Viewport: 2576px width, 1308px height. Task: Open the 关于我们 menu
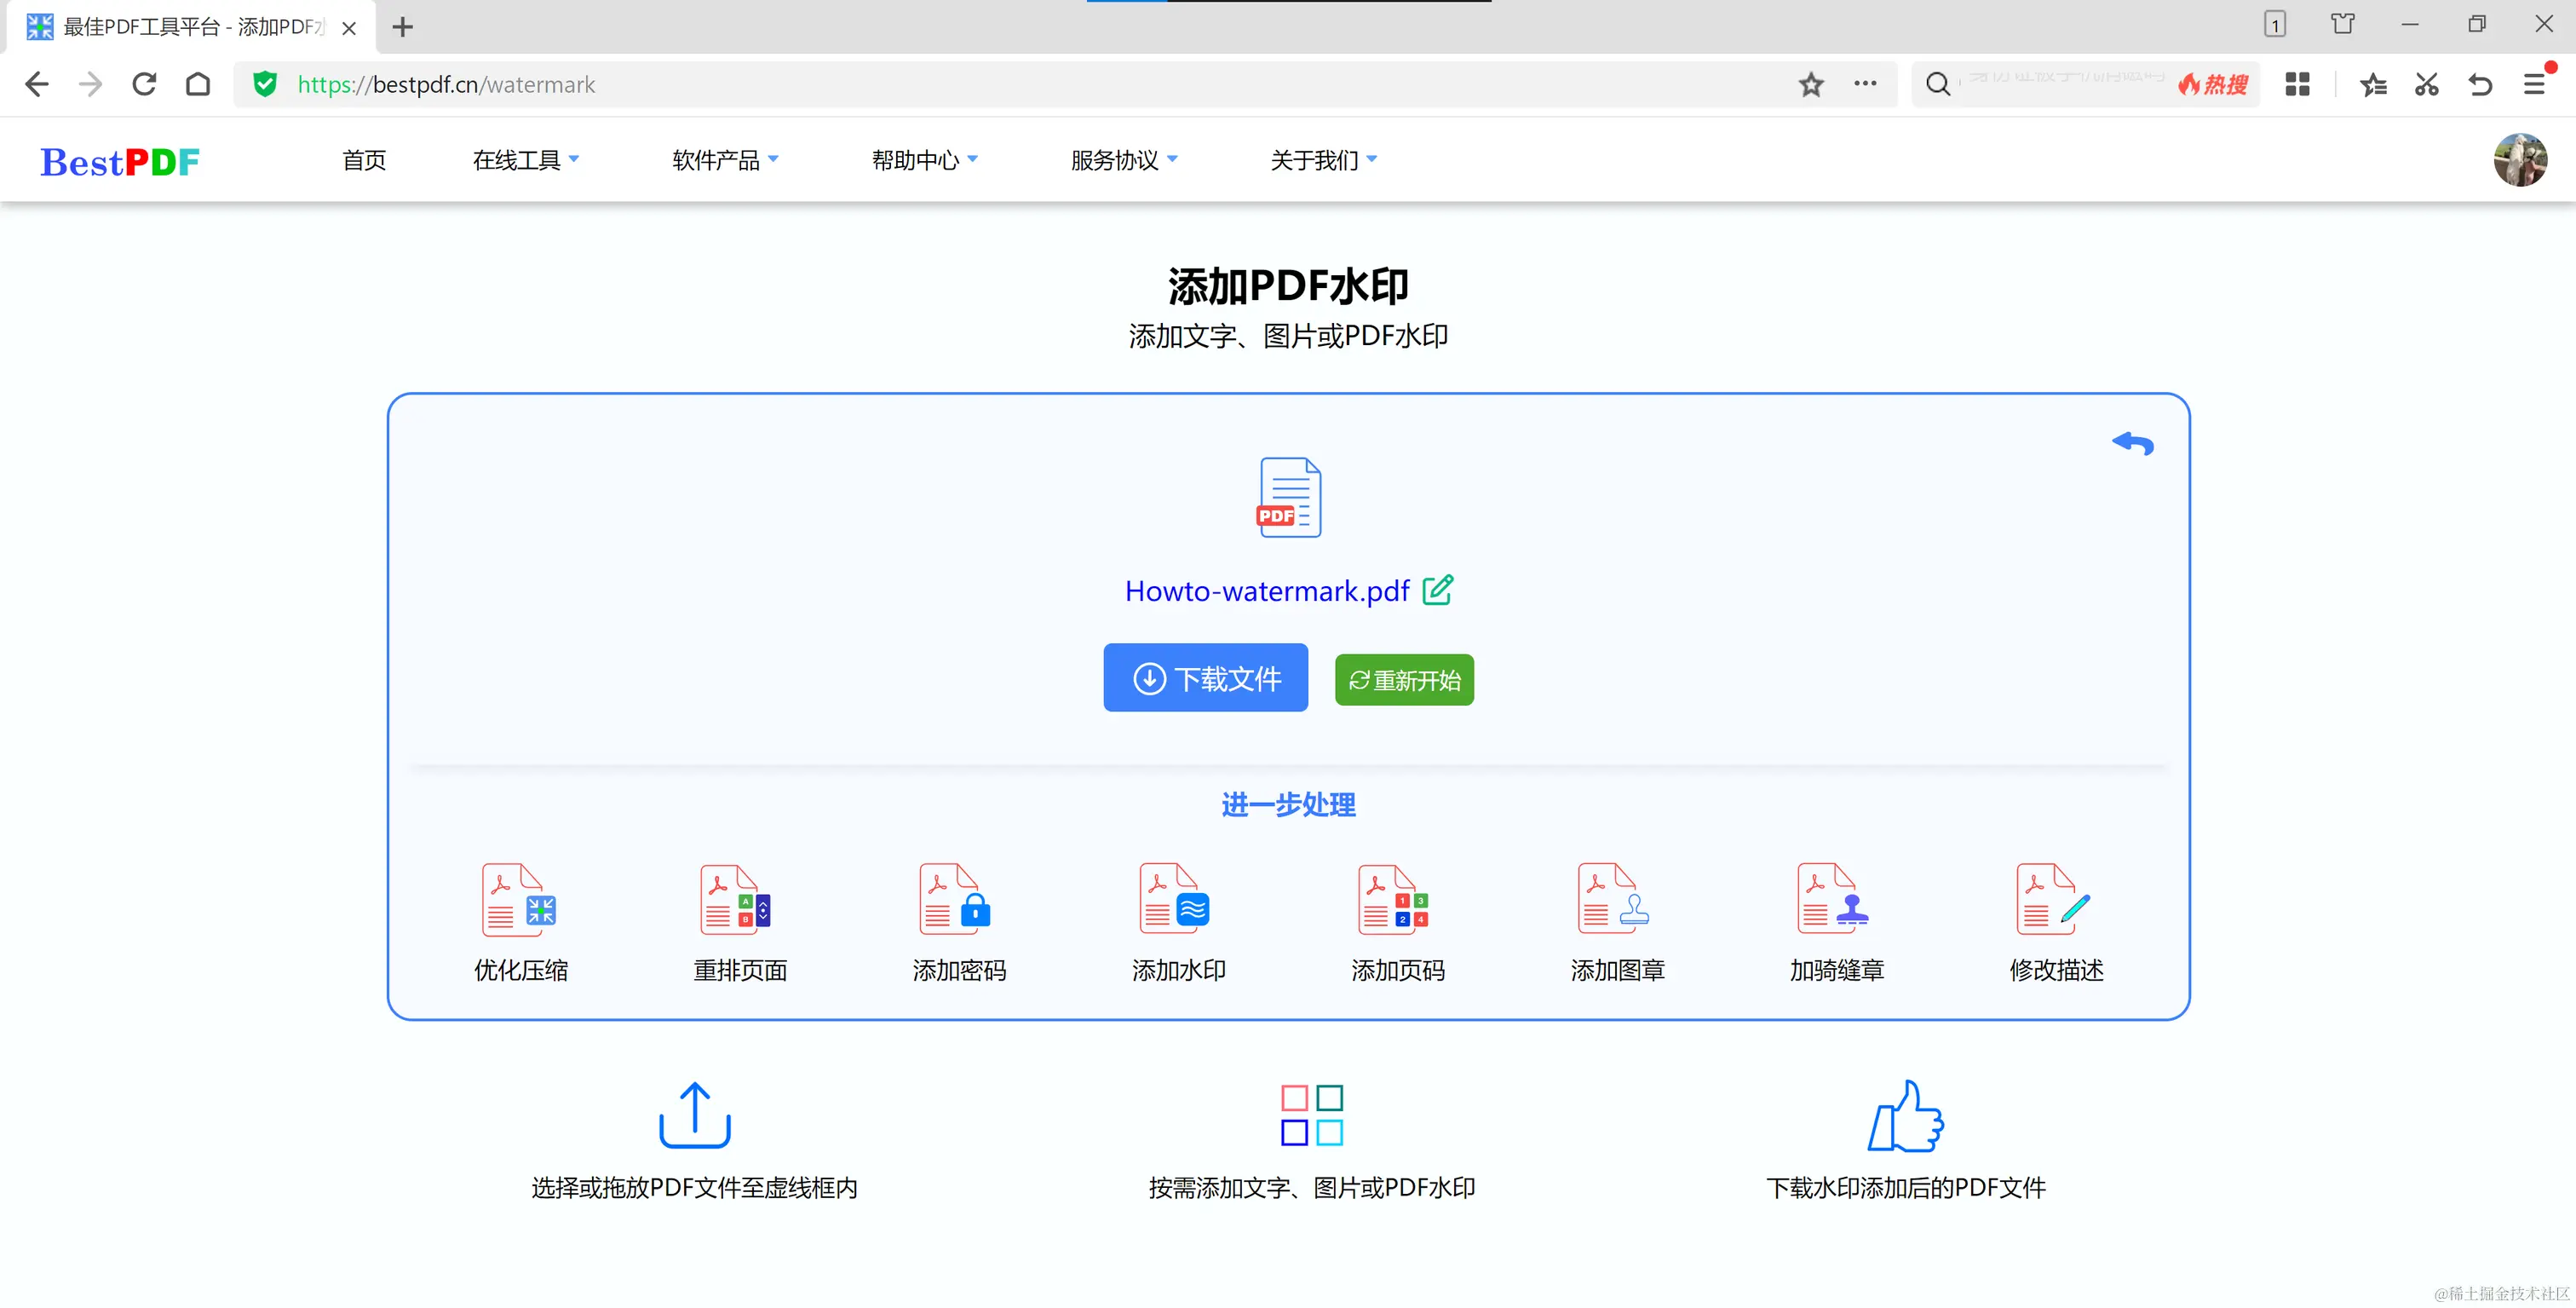(x=1322, y=160)
